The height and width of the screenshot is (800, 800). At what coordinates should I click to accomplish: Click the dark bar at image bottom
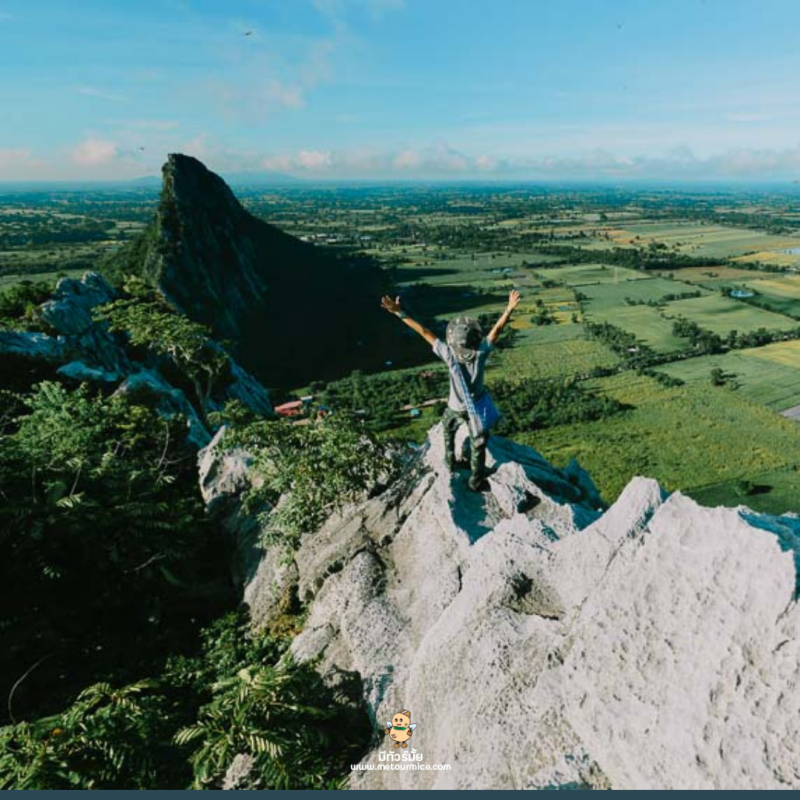[x=400, y=795]
